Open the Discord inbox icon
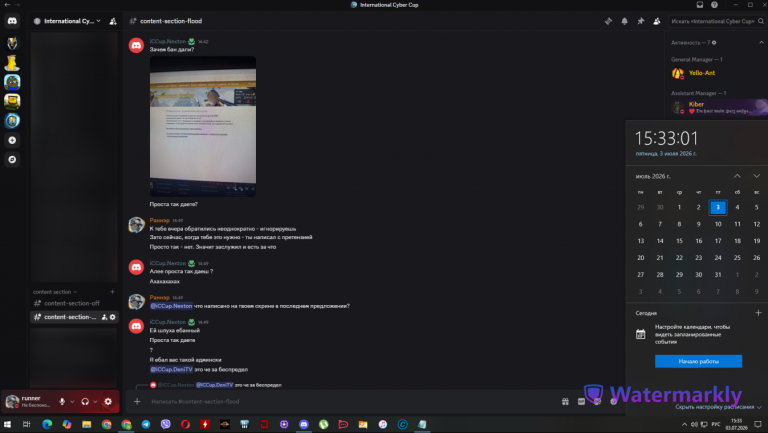This screenshot has width=768, height=433. pos(700,4)
